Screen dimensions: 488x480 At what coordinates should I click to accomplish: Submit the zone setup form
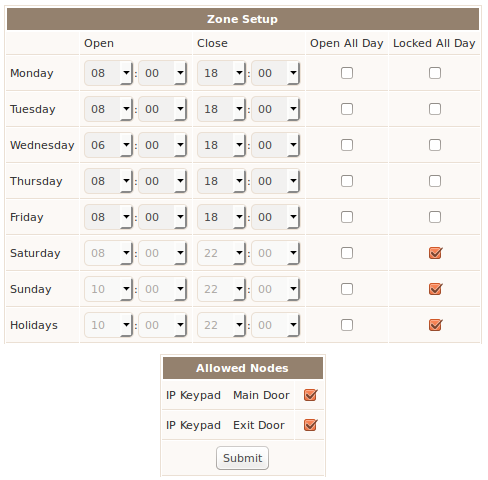click(242, 458)
